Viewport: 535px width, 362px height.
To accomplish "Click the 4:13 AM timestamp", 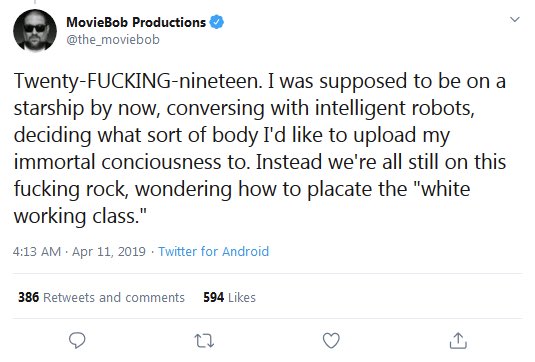I will point(37,251).
